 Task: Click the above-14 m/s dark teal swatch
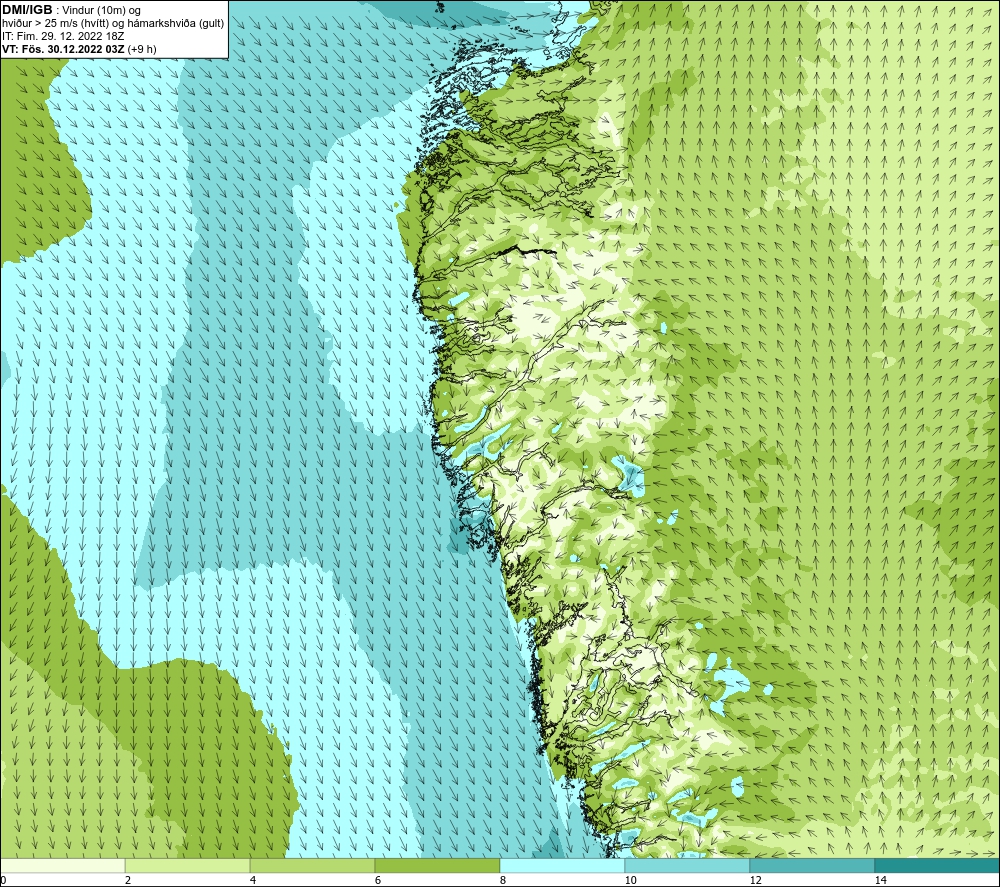(938, 866)
